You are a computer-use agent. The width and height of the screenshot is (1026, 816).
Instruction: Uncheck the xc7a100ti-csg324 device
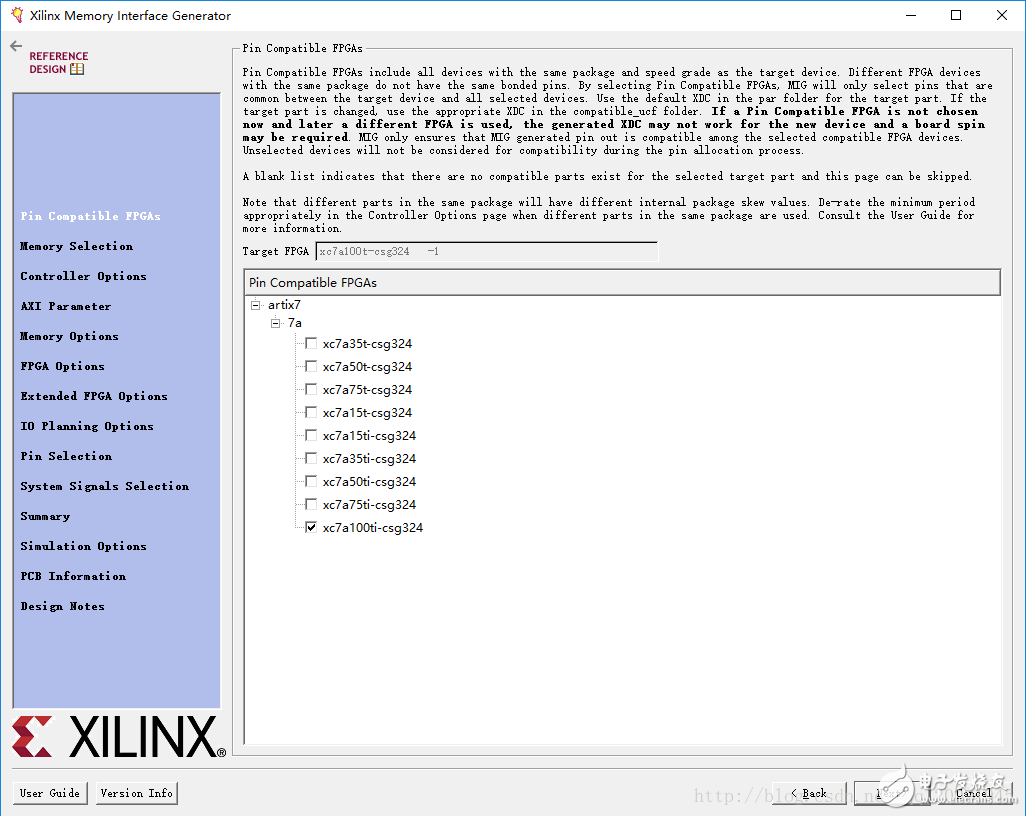pos(311,527)
